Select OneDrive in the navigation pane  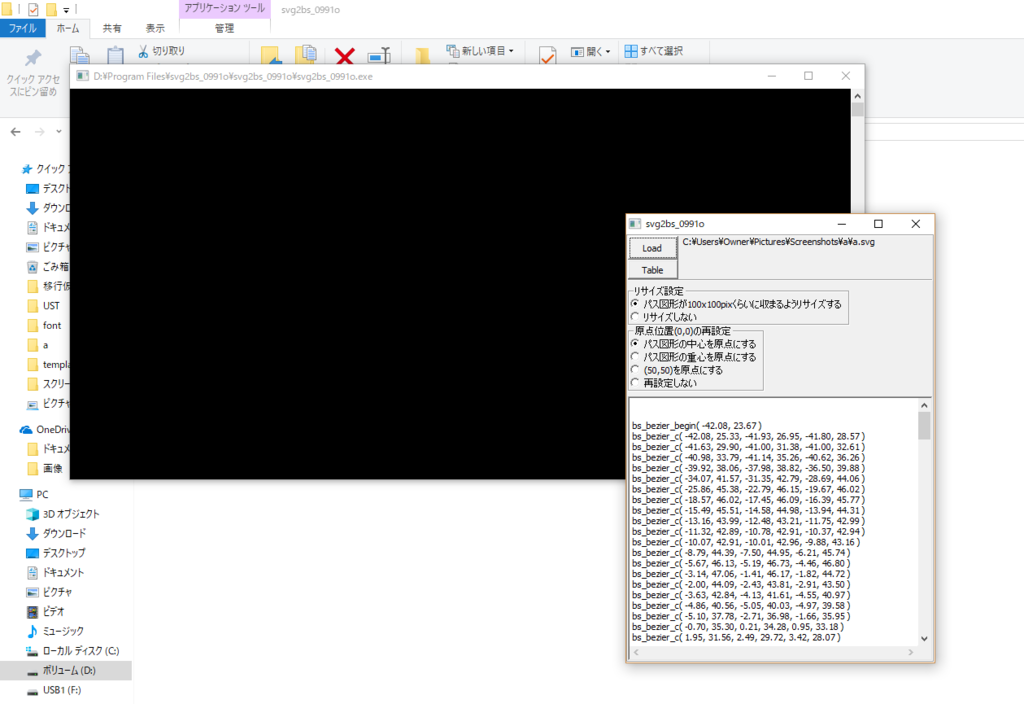click(x=44, y=429)
